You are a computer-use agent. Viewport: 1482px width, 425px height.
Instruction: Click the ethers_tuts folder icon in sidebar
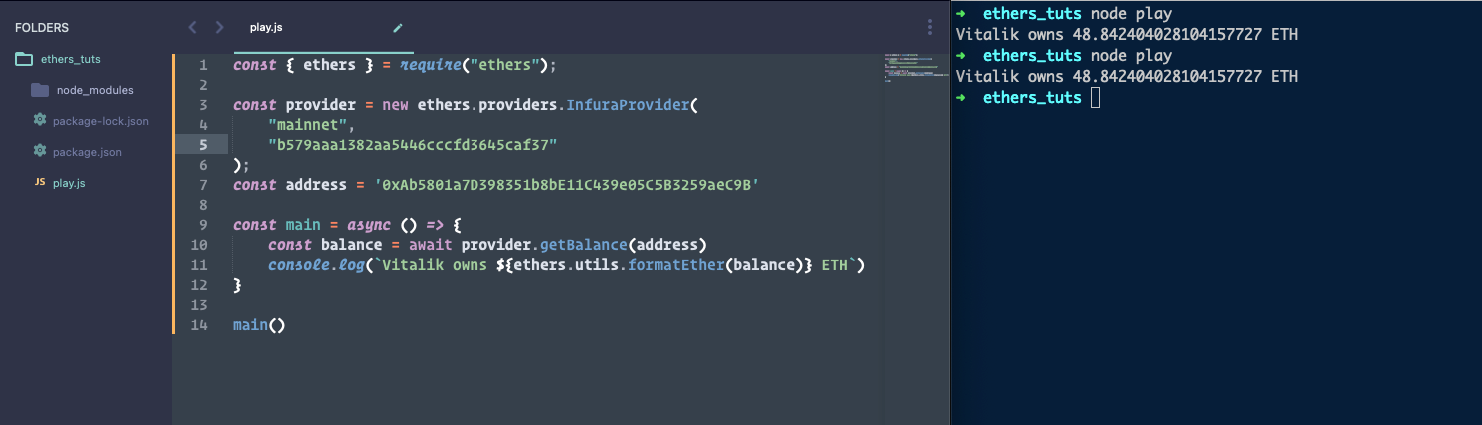pyautogui.click(x=24, y=59)
